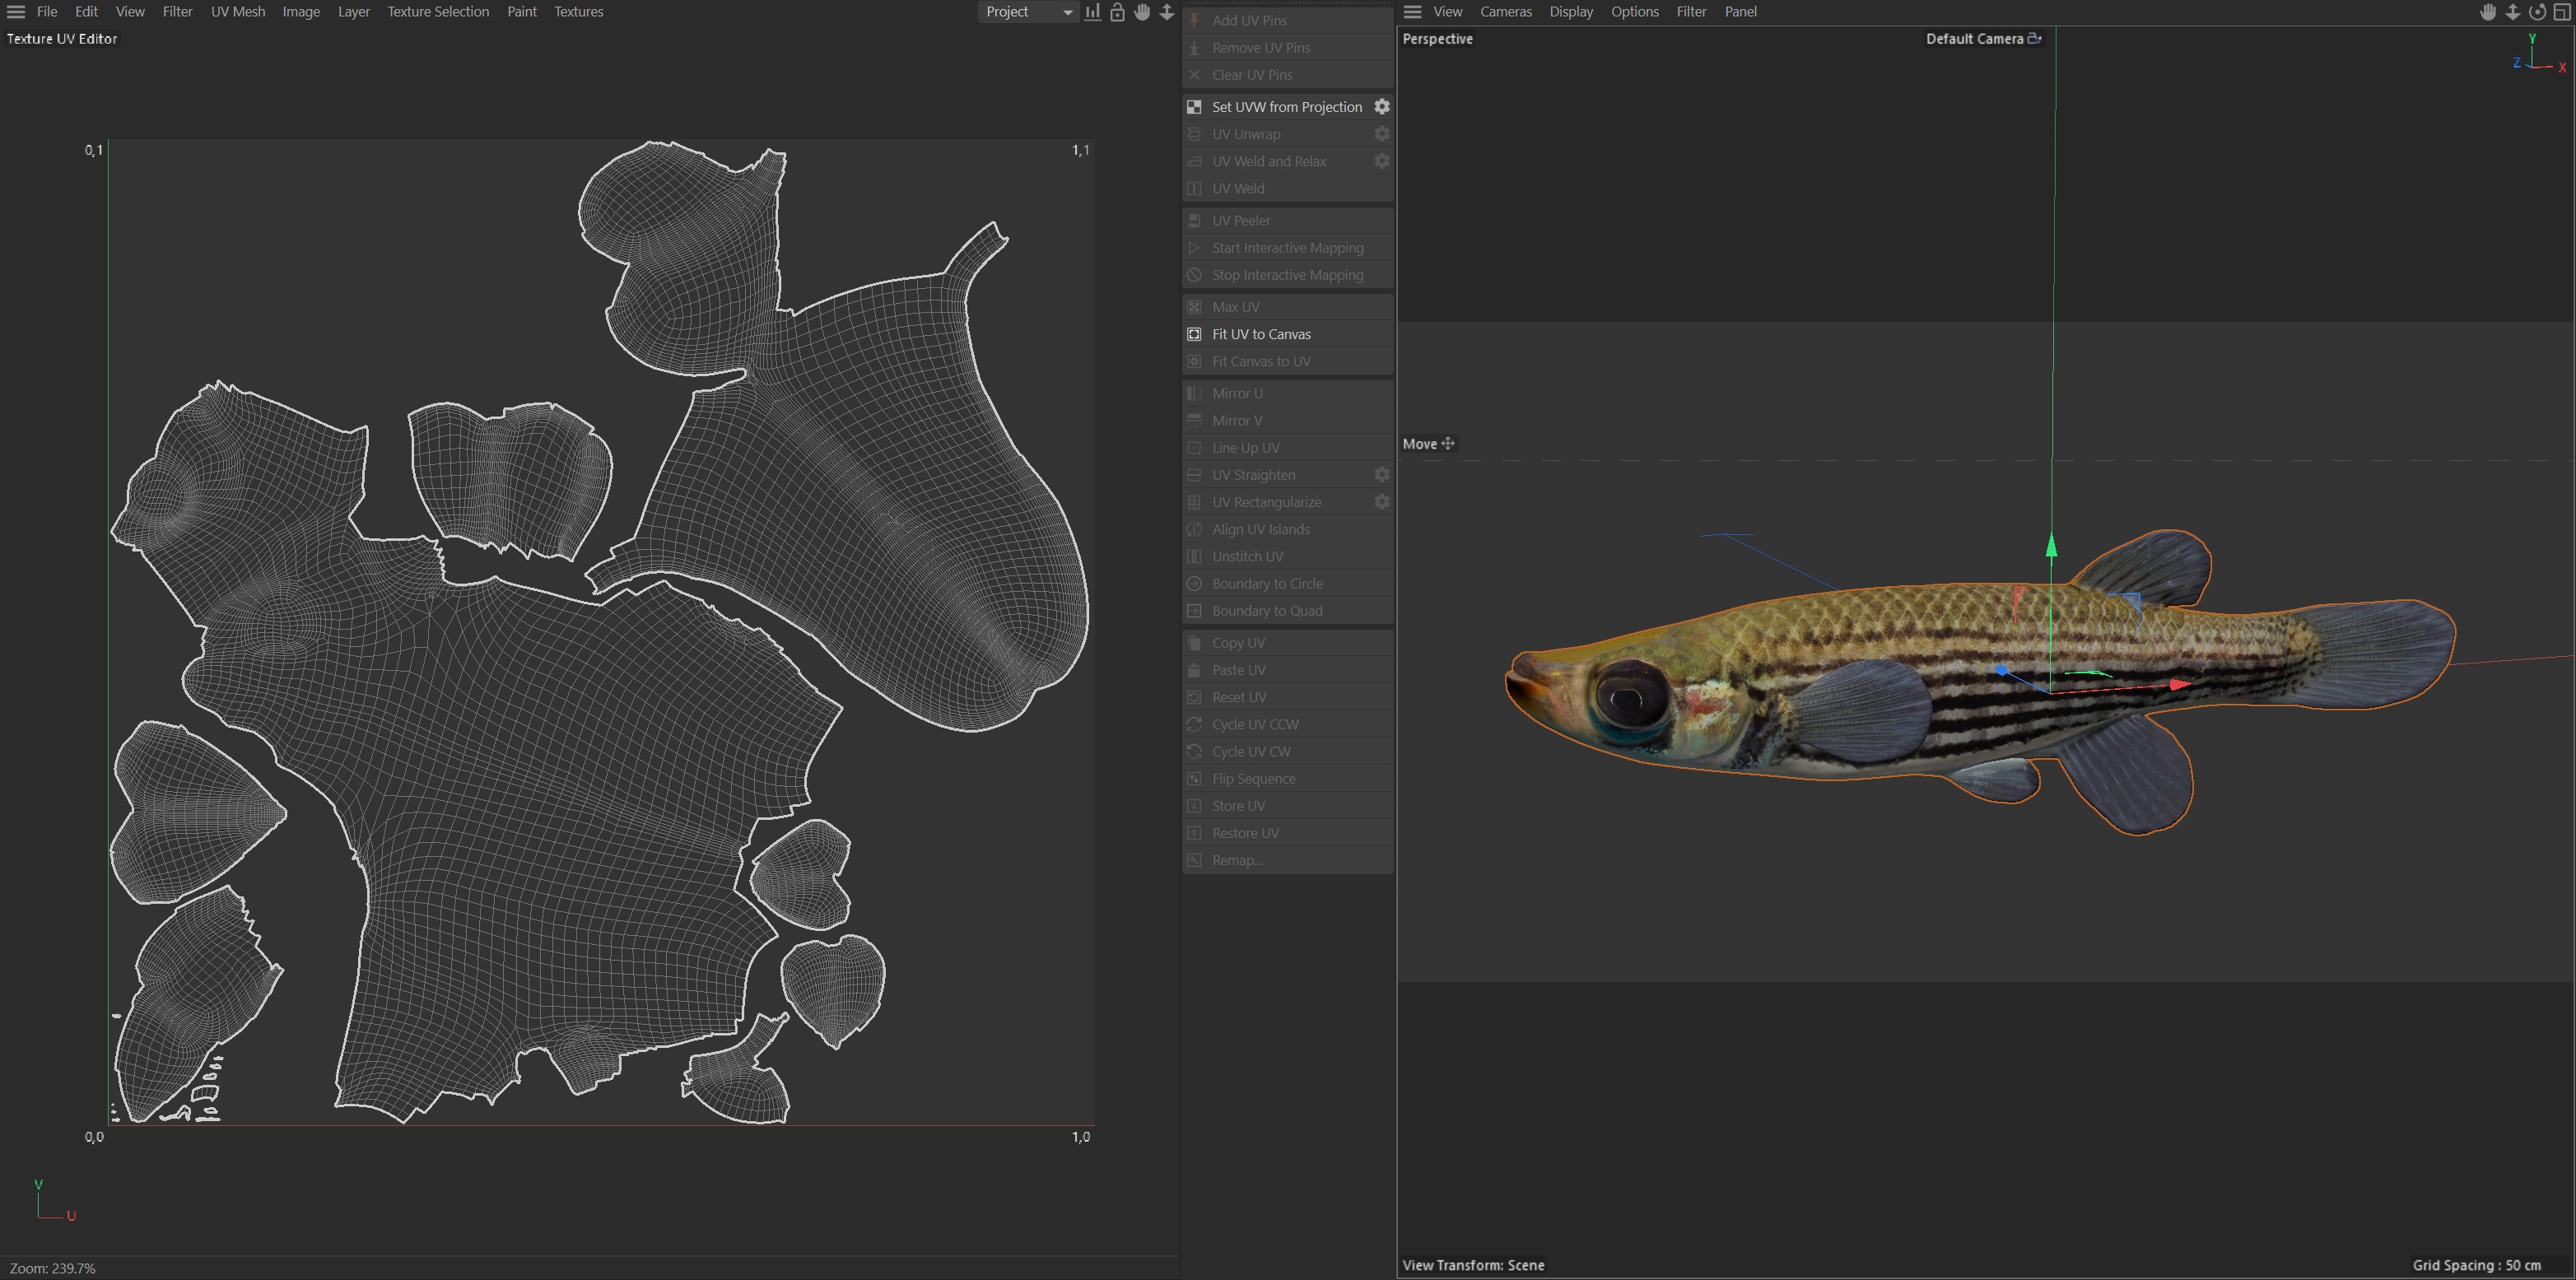
Task: Open the Texture UV Editor hamburger menu
Action: click(x=16, y=12)
